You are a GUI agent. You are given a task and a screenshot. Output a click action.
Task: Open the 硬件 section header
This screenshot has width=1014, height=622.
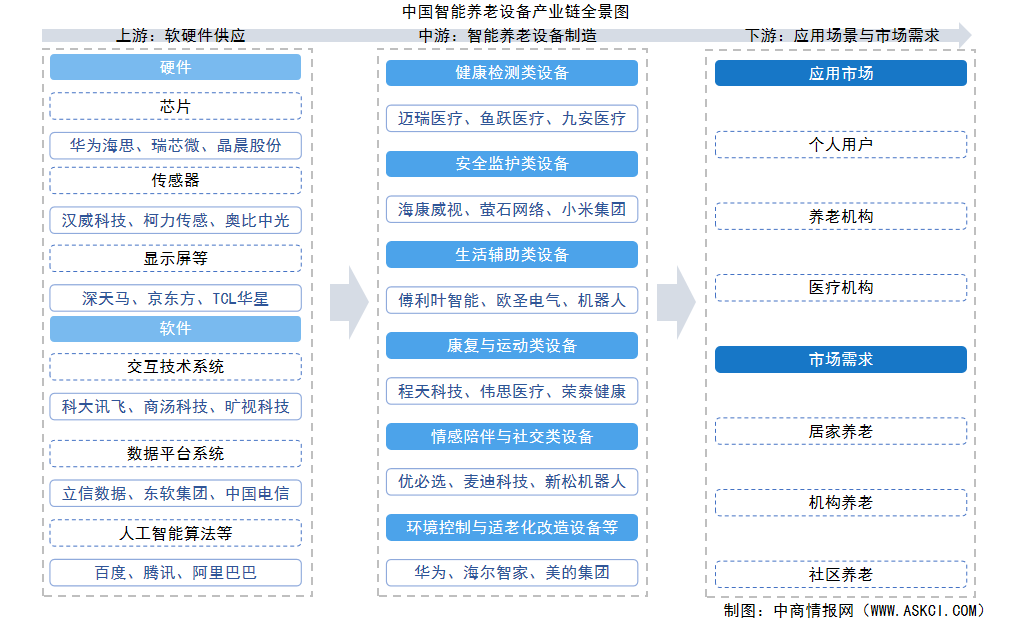(175, 67)
